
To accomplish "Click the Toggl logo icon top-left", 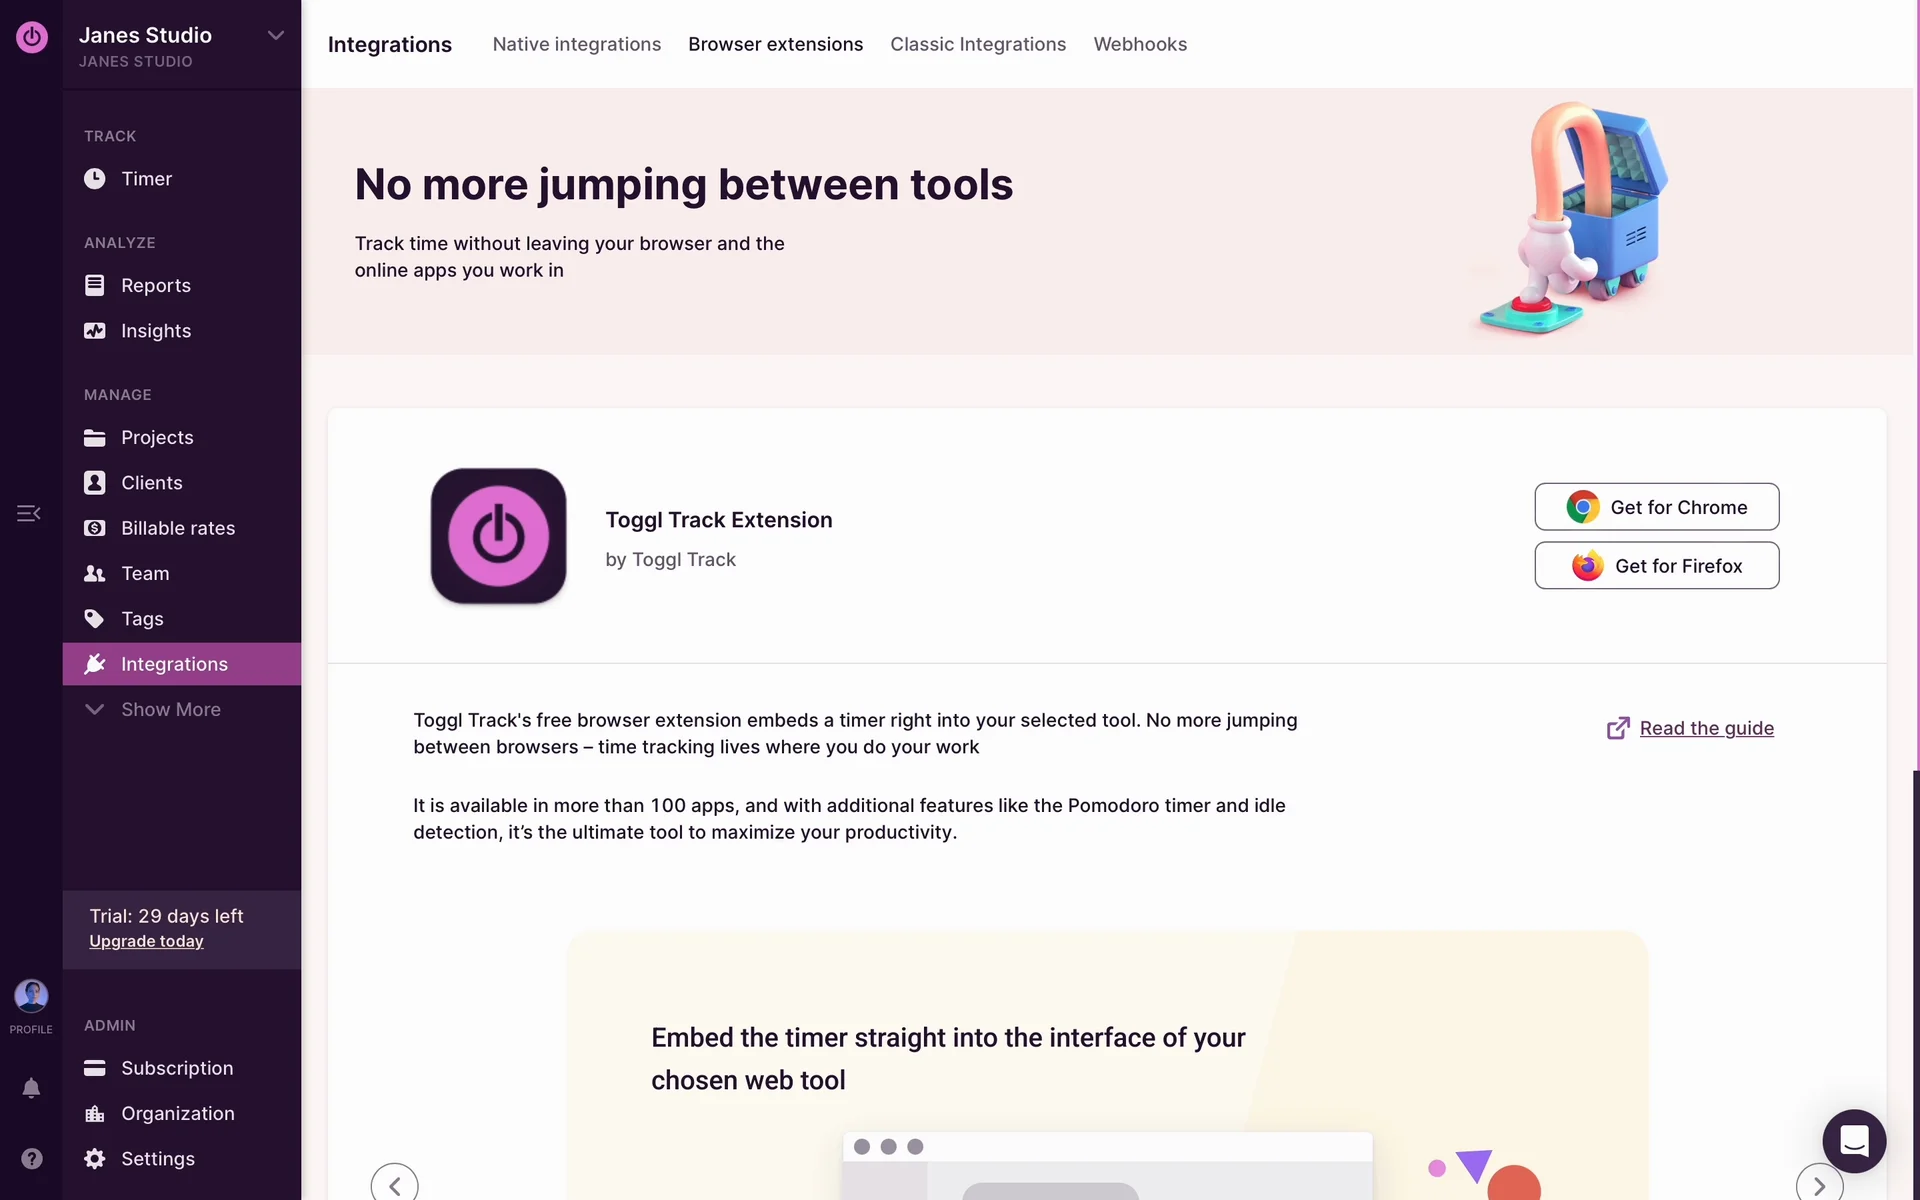I will pyautogui.click(x=31, y=37).
